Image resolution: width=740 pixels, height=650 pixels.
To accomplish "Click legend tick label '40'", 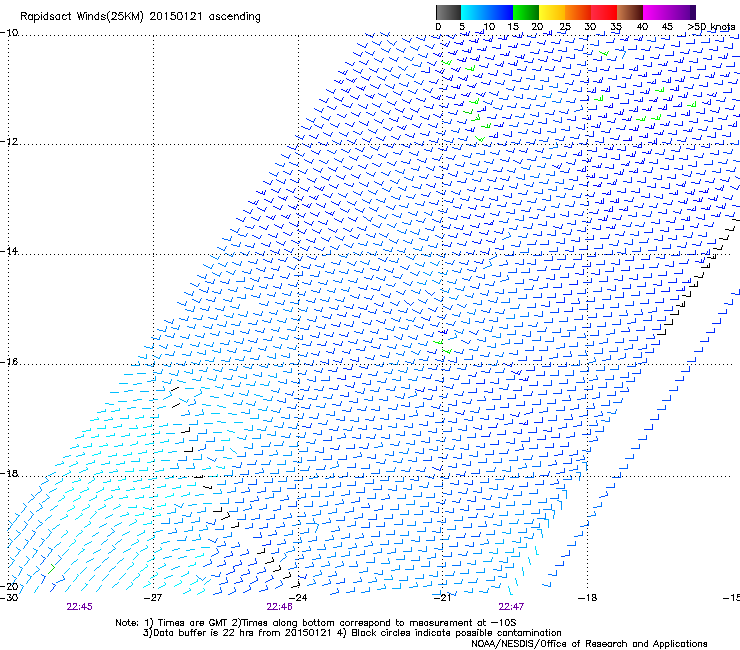I will pos(642,26).
